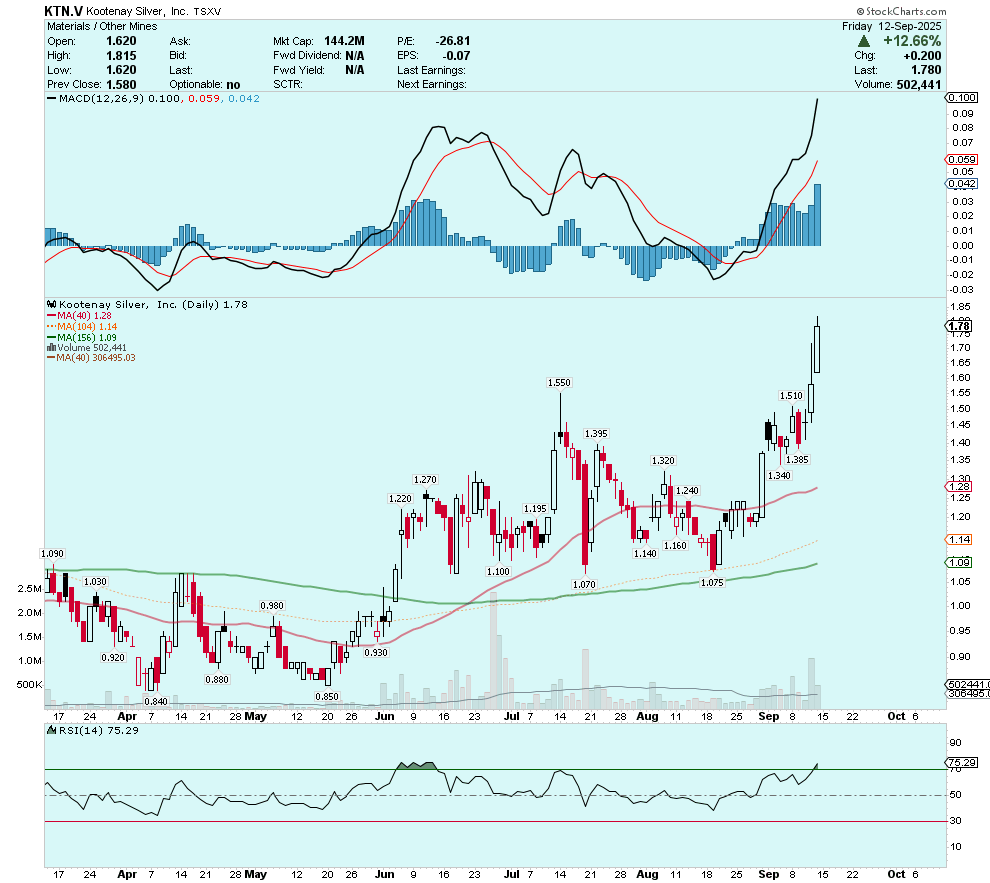Click the date Friday 12-Sep-2025
This screenshot has height=883, width=990.
(892, 27)
